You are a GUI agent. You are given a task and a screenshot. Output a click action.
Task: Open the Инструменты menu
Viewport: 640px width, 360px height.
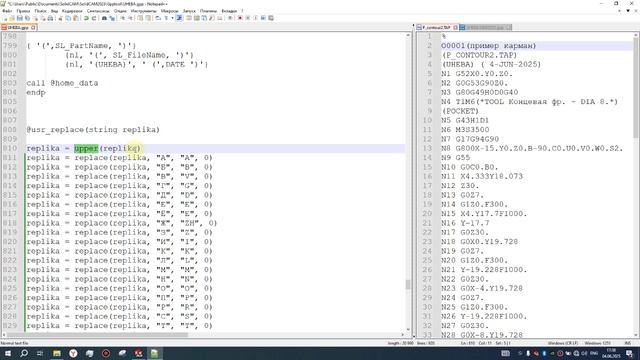(144, 11)
